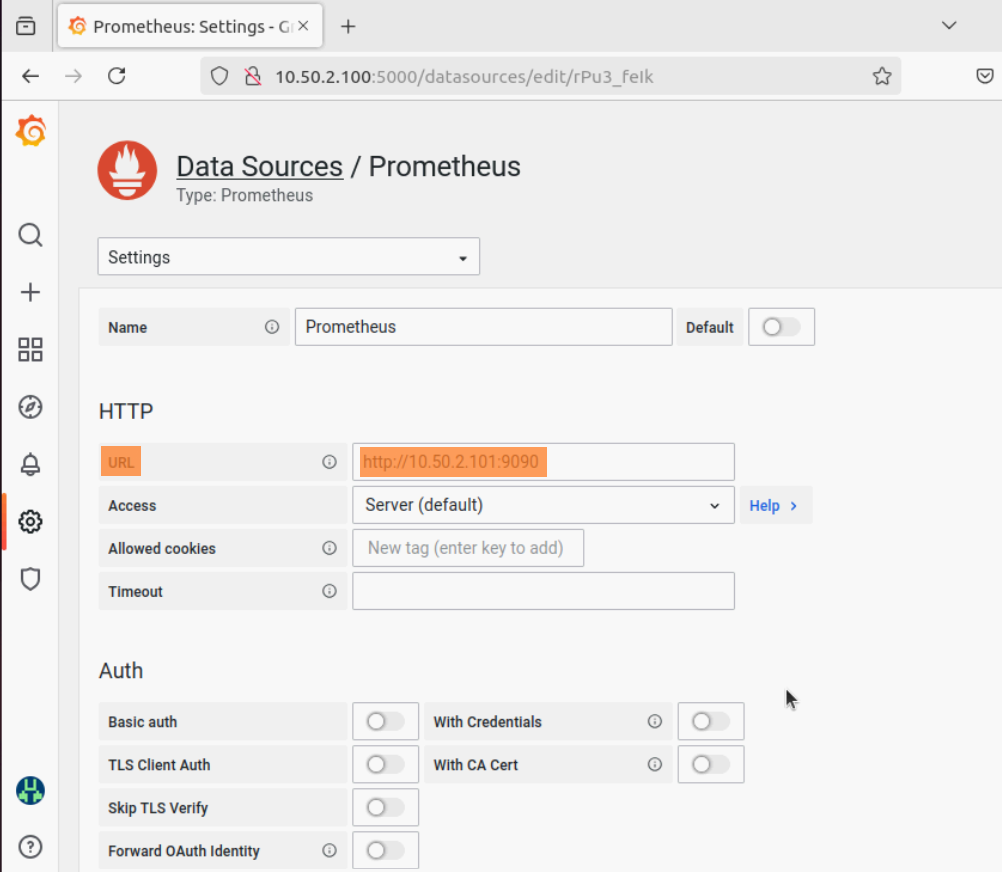Screen dimensions: 1002x872
Task: Click the 'Auth' section heading
Action: [121, 671]
